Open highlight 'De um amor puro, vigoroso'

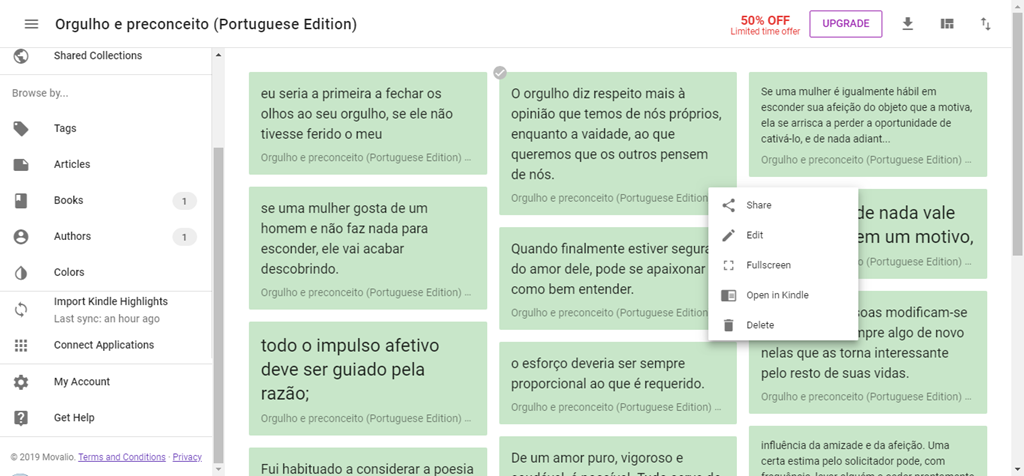tap(618, 456)
